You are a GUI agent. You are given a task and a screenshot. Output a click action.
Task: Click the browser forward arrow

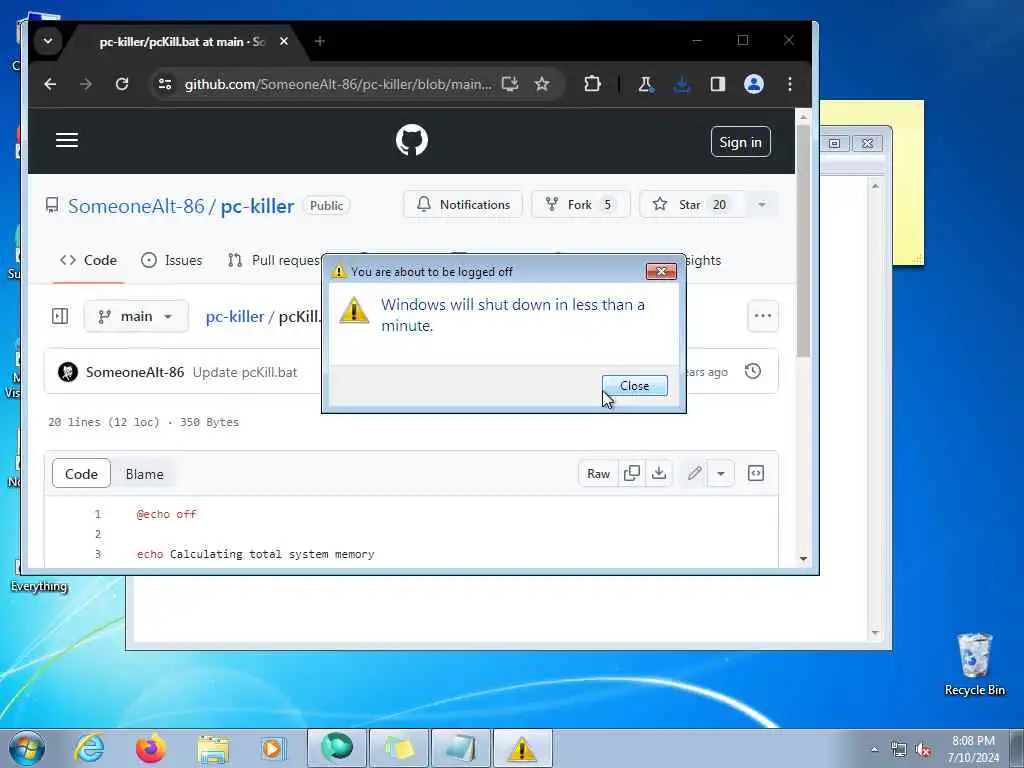86,84
